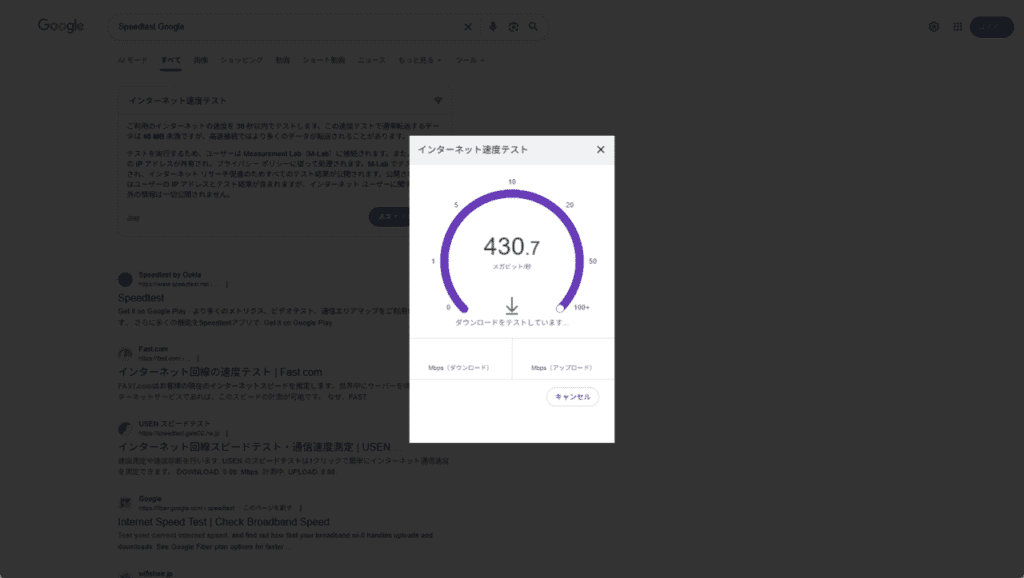Switch to the ニュース tab
Image resolution: width=1024 pixels, height=578 pixels.
(371, 60)
